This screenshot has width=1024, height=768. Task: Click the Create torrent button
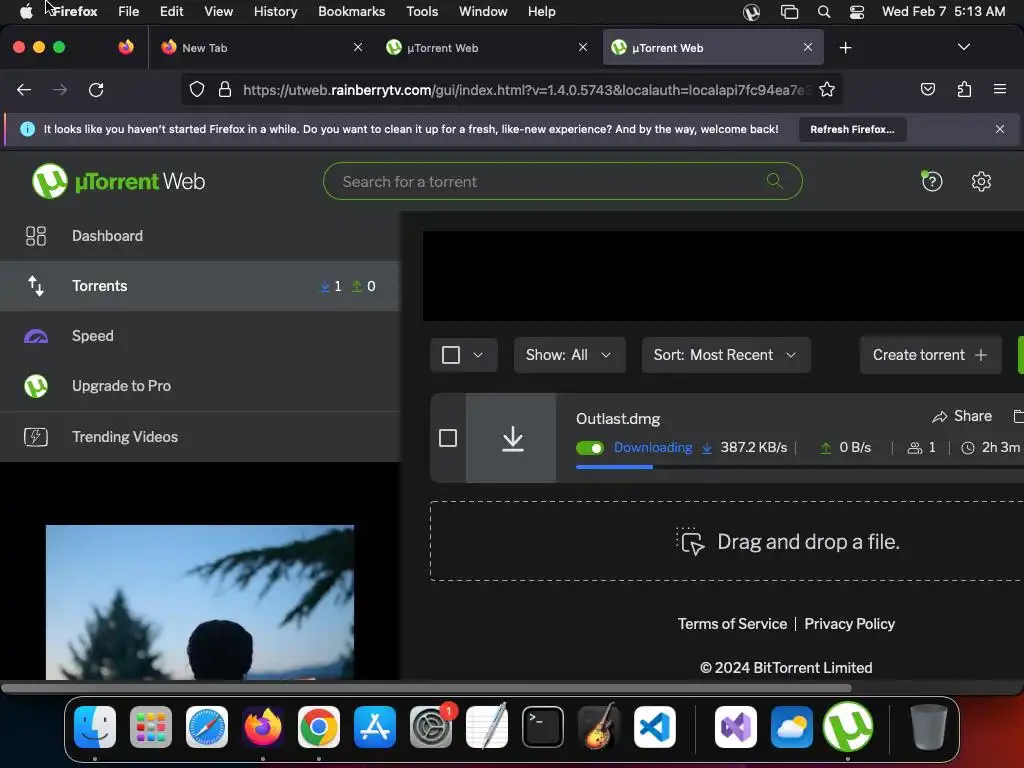(930, 355)
